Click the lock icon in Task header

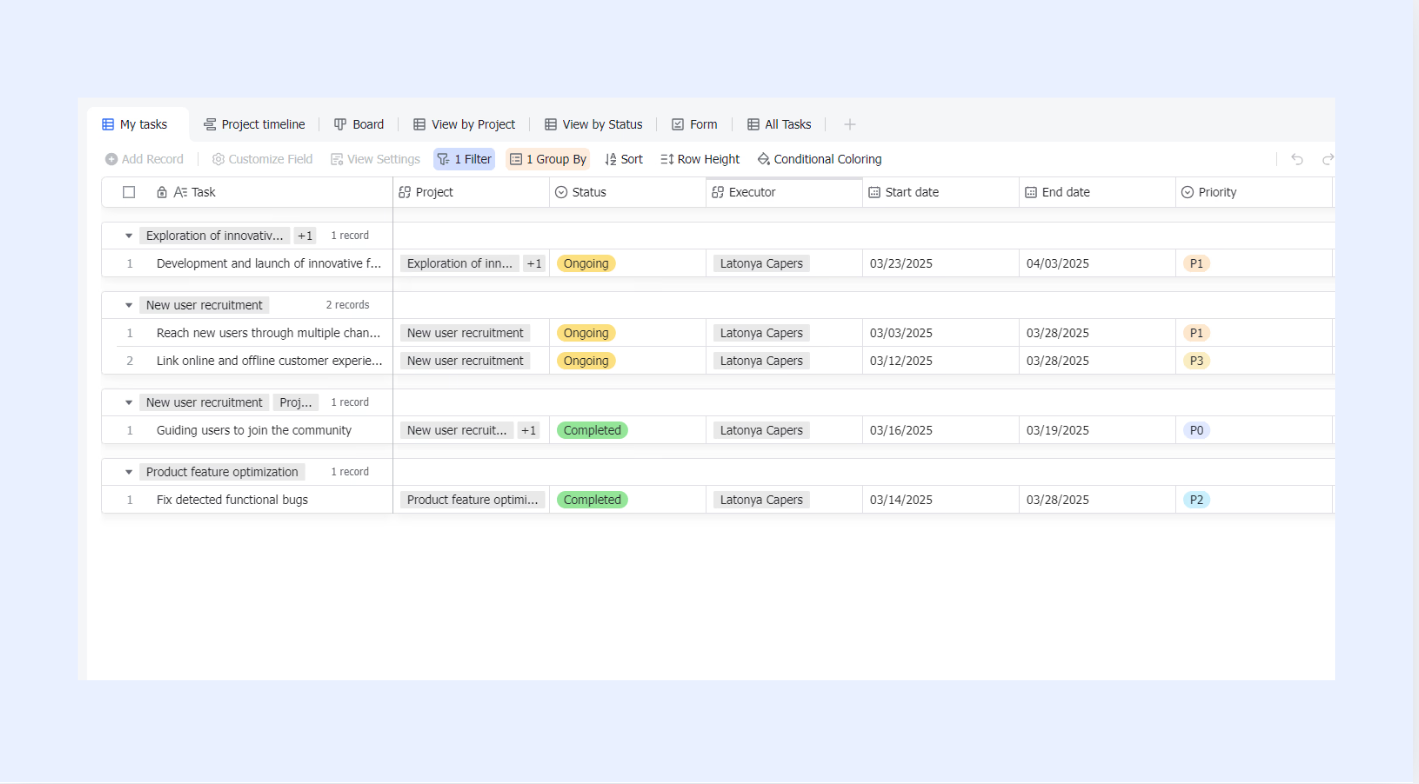point(162,192)
